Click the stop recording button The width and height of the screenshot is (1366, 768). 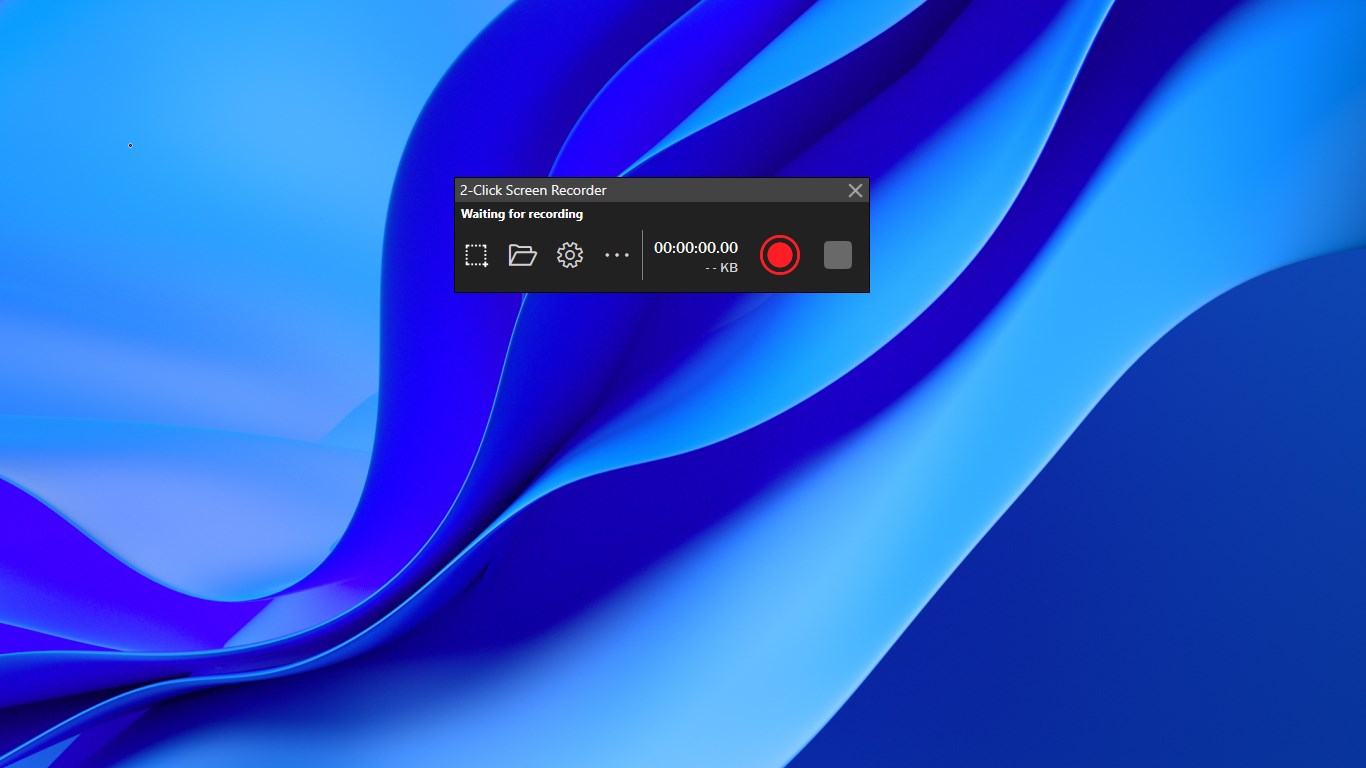pyautogui.click(x=837, y=255)
